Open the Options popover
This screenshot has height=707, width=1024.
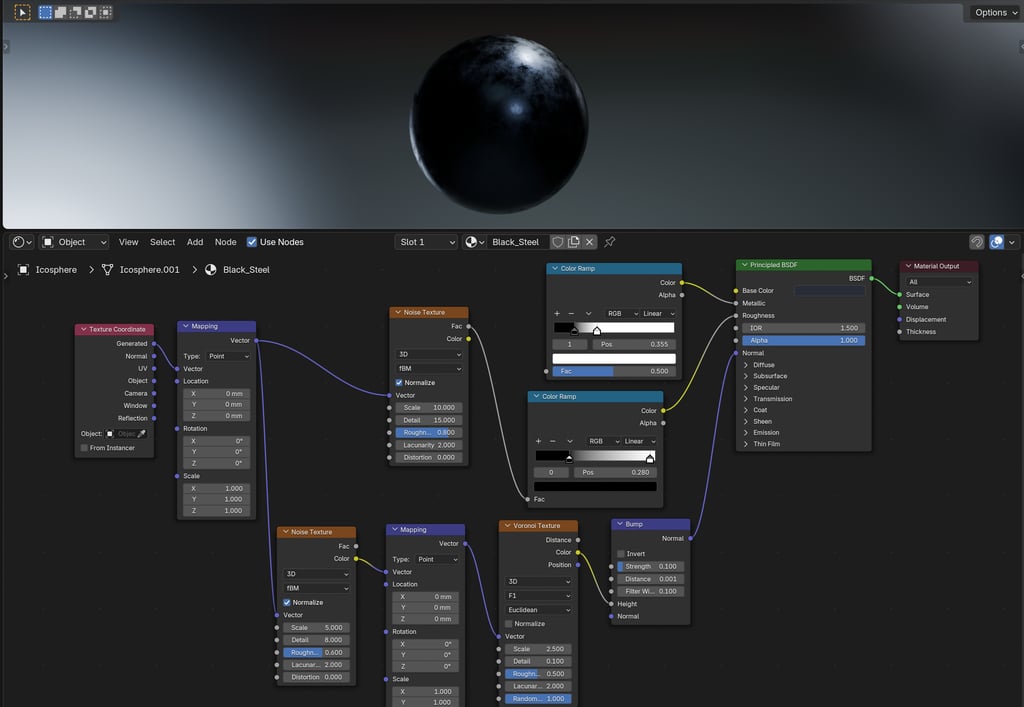click(995, 12)
